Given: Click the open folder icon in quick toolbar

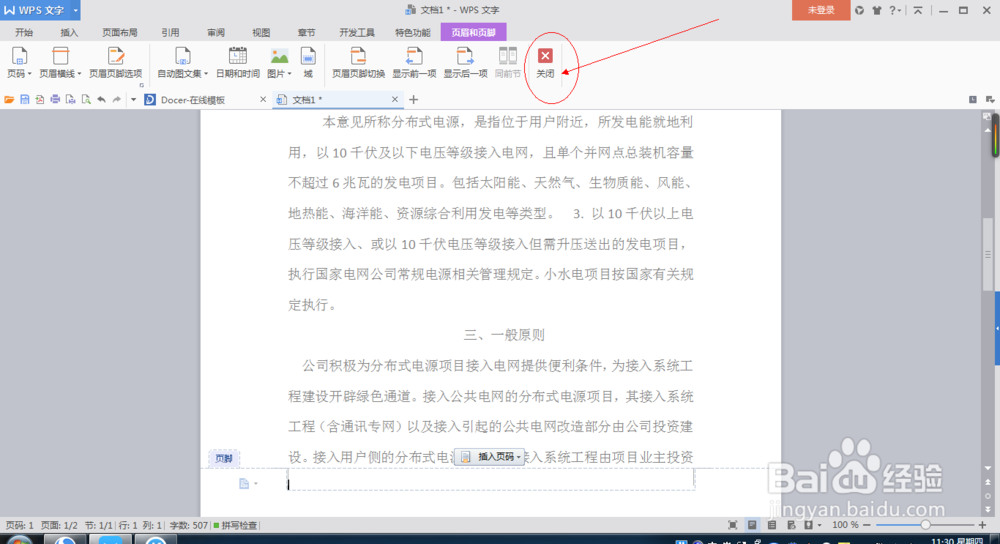Looking at the screenshot, I should [x=9, y=99].
